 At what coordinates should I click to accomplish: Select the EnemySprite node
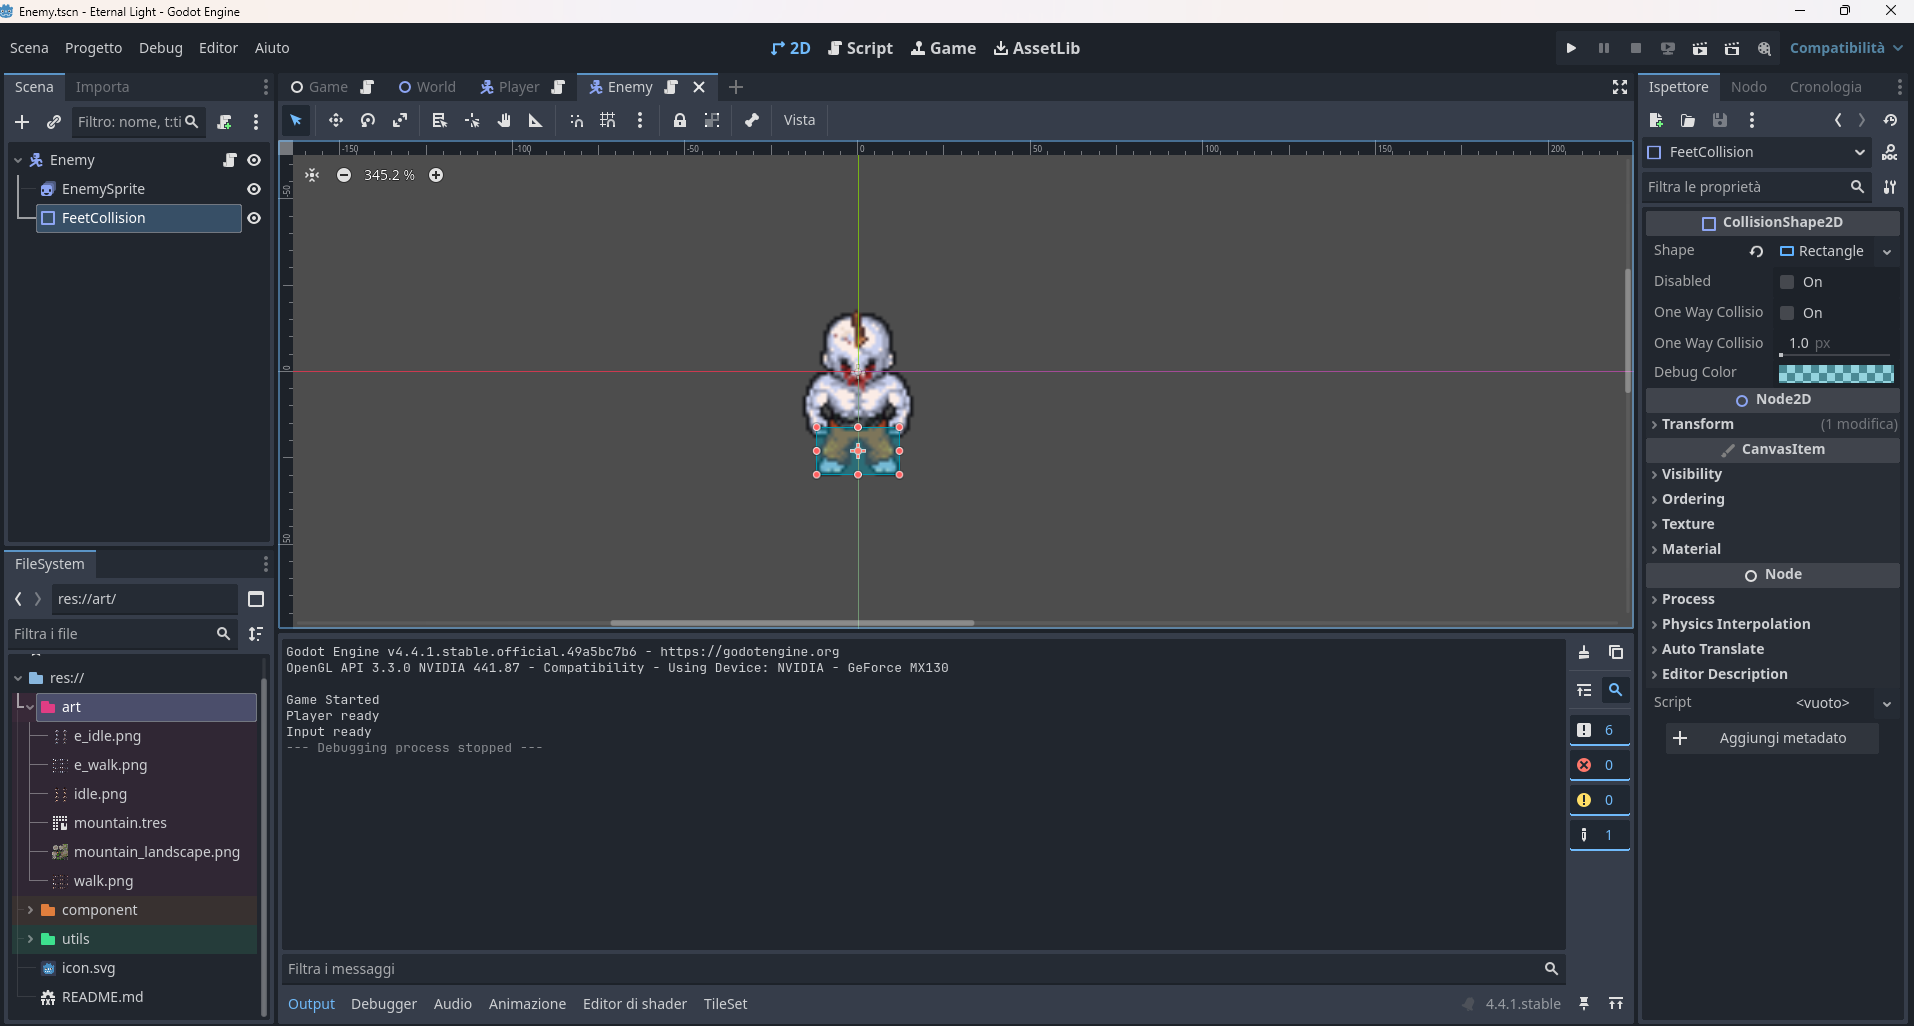click(x=103, y=189)
